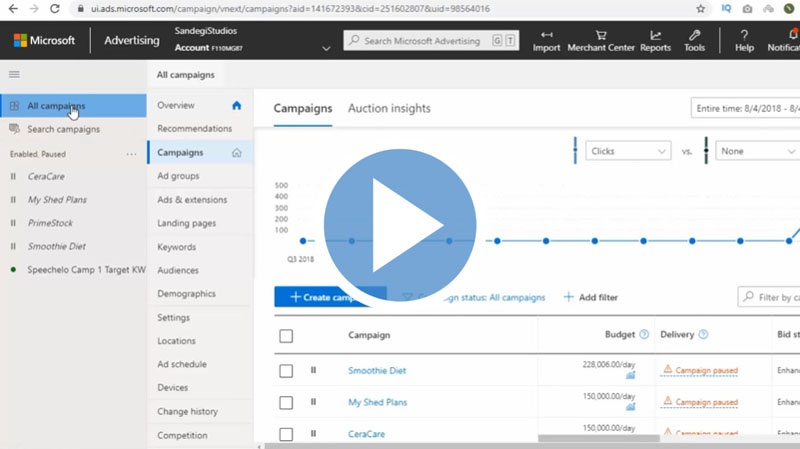Click the browser address bar URL

click(x=290, y=9)
